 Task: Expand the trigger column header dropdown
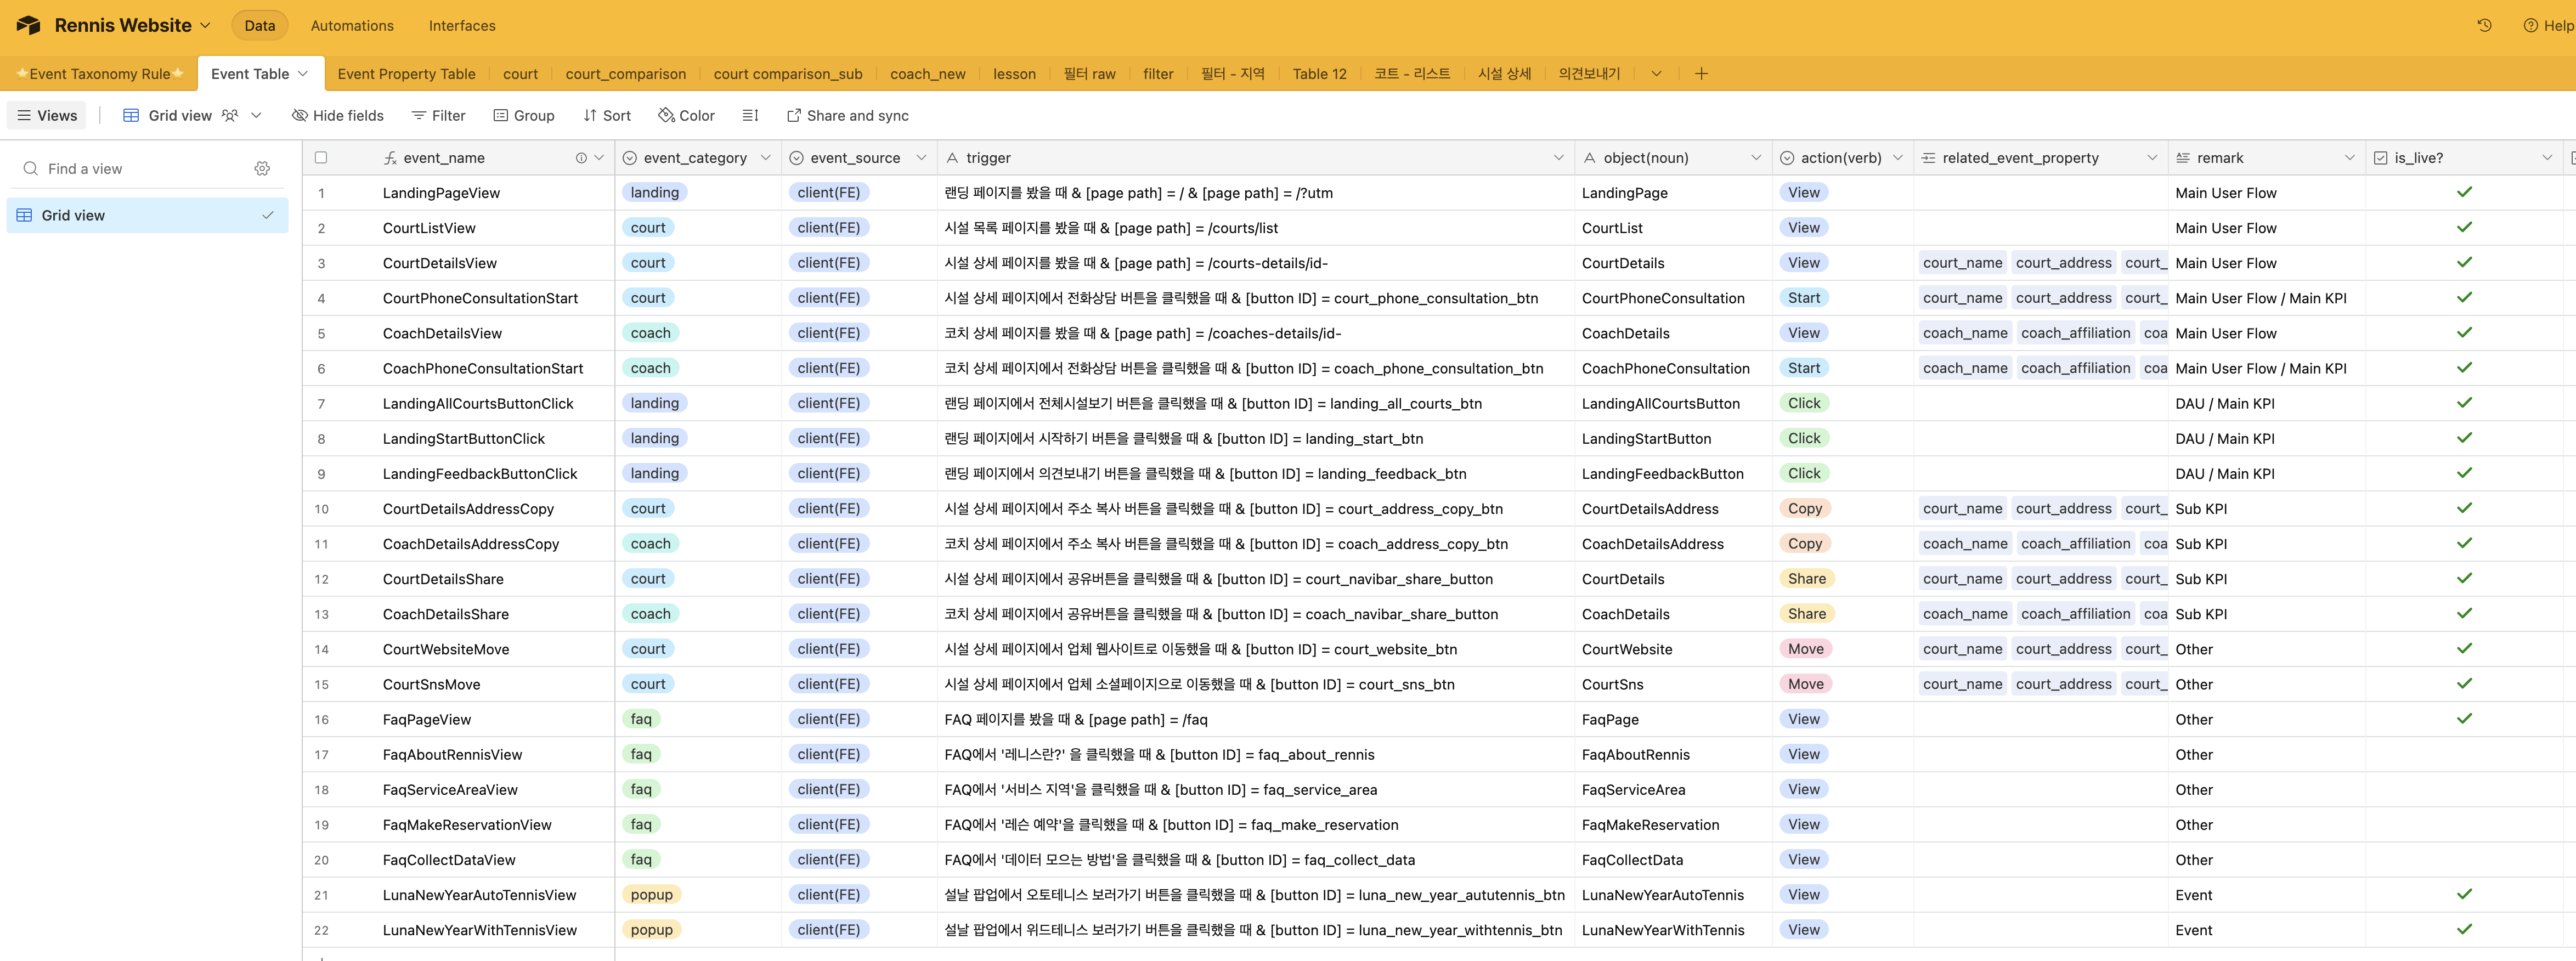(x=1558, y=158)
